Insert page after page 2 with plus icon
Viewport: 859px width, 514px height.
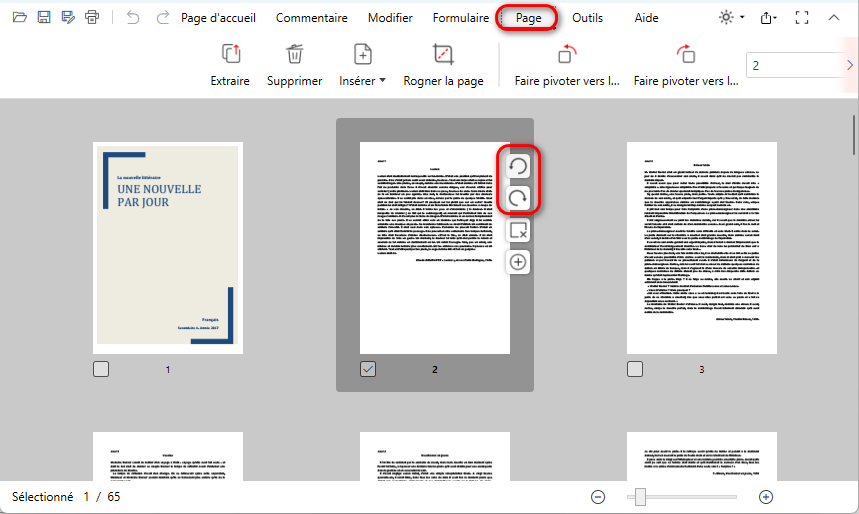(x=518, y=262)
